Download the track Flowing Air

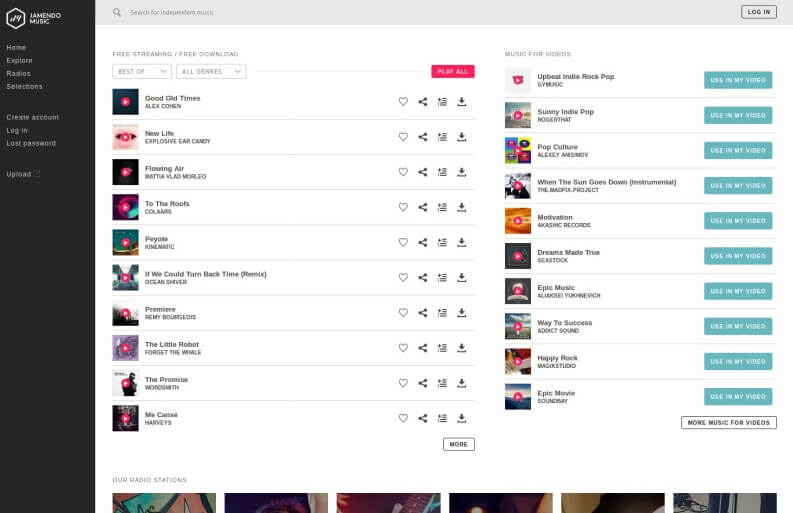[x=462, y=172]
